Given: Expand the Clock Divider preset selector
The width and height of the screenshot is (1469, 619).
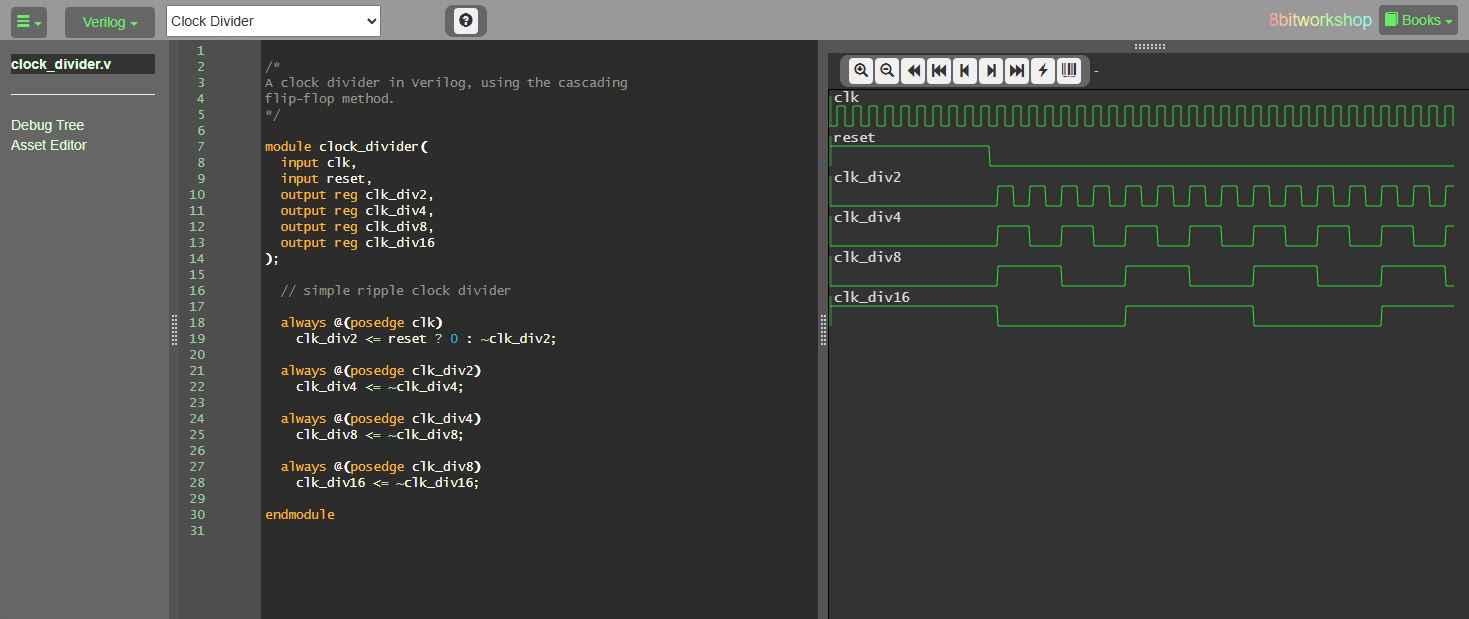Looking at the screenshot, I should coord(273,21).
